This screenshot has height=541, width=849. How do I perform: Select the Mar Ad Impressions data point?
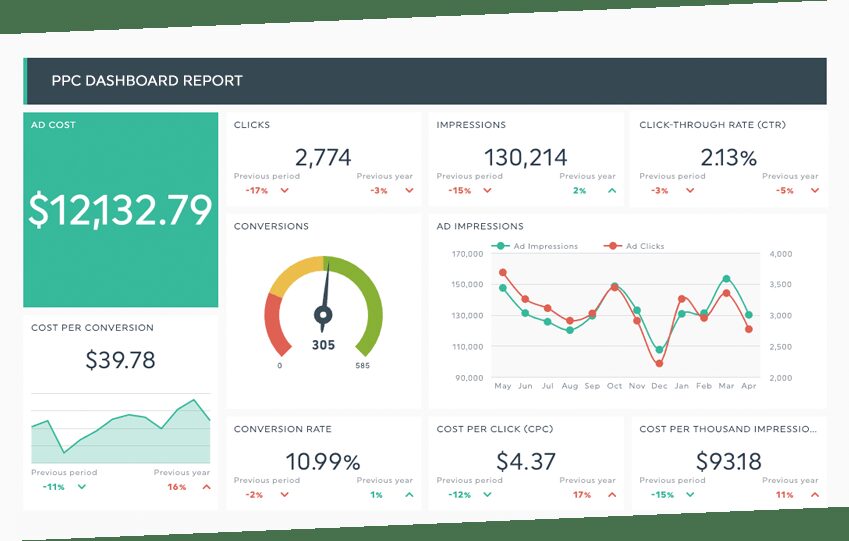tap(726, 279)
